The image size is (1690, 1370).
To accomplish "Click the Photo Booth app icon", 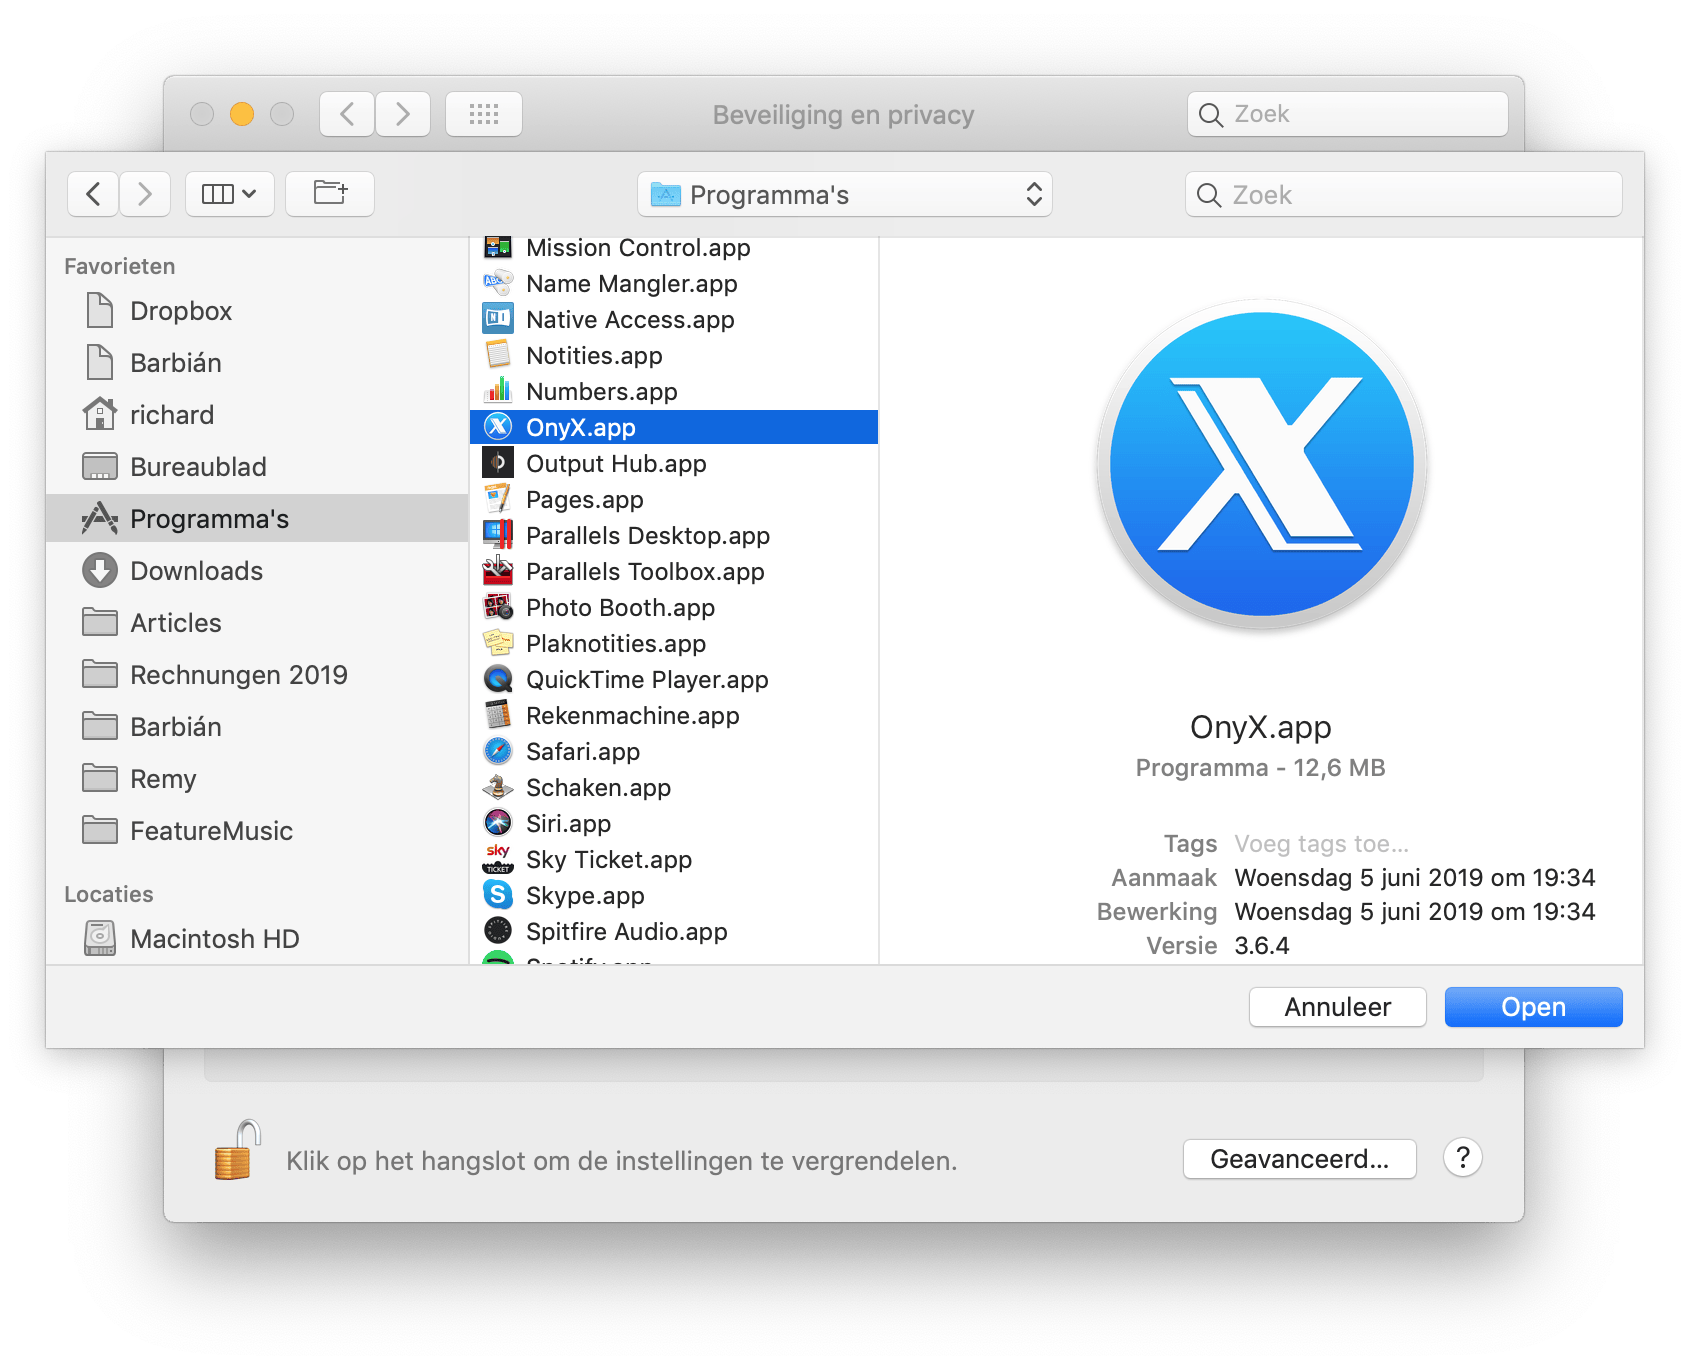I will pos(498,607).
